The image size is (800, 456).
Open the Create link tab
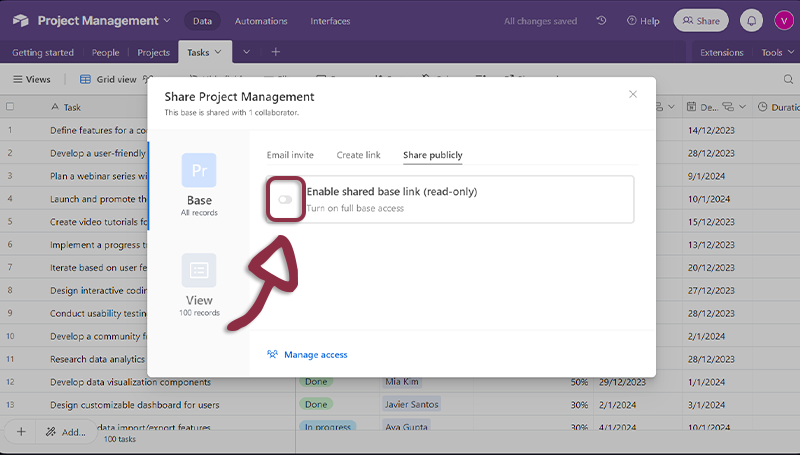click(x=358, y=155)
